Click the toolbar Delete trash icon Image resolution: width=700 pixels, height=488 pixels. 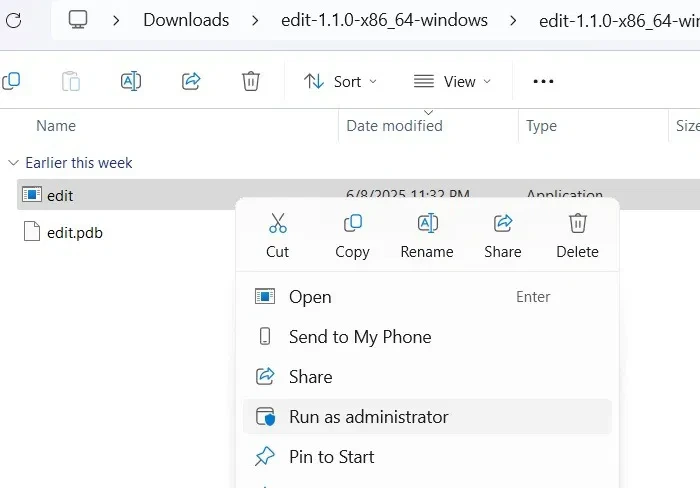coord(251,81)
